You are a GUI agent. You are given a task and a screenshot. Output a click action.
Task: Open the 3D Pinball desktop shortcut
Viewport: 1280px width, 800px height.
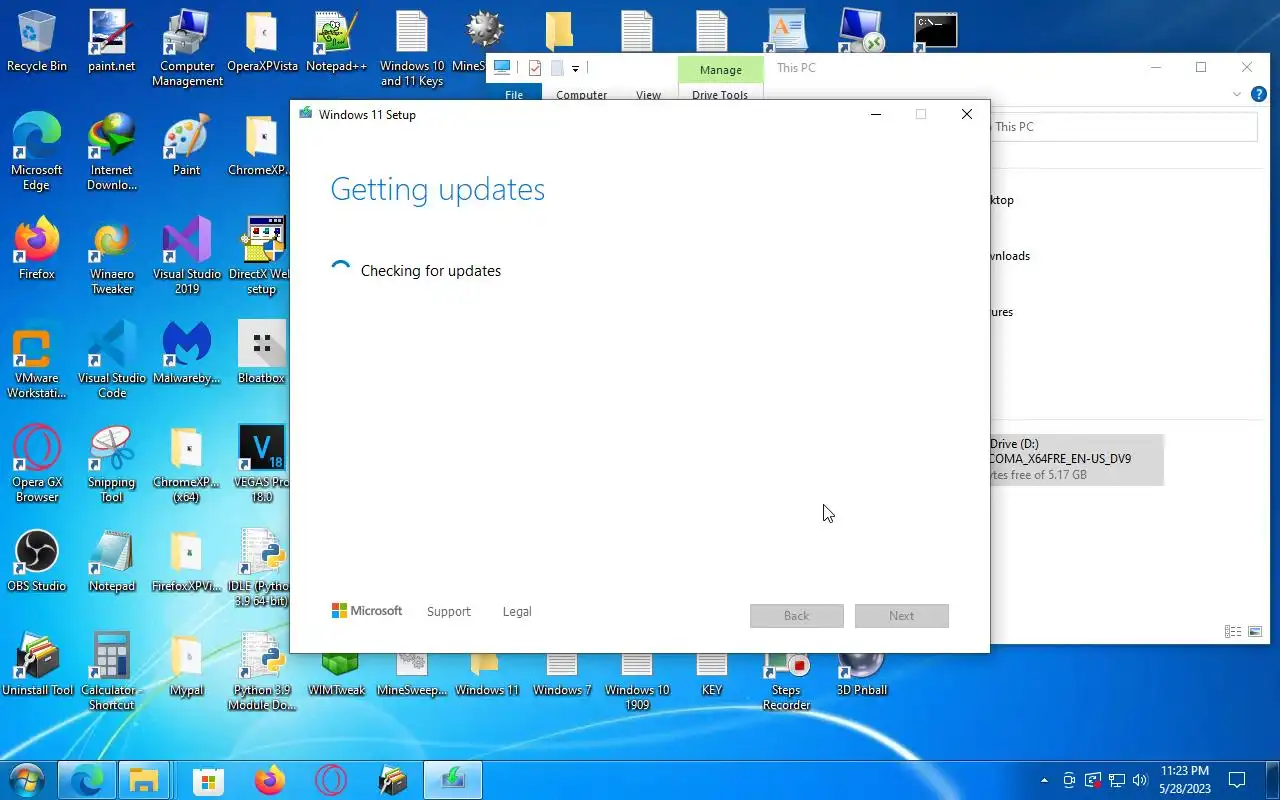(x=862, y=675)
